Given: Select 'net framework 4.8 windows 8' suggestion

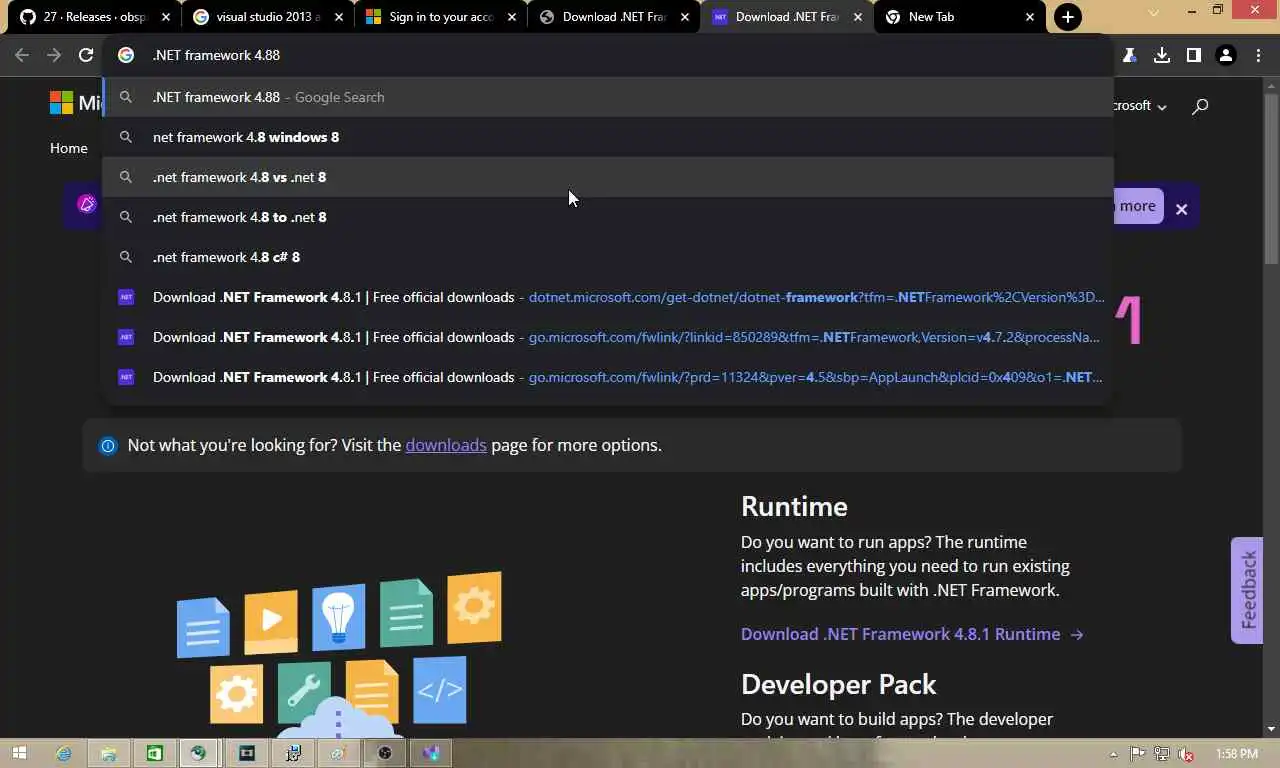Looking at the screenshot, I should [x=608, y=137].
